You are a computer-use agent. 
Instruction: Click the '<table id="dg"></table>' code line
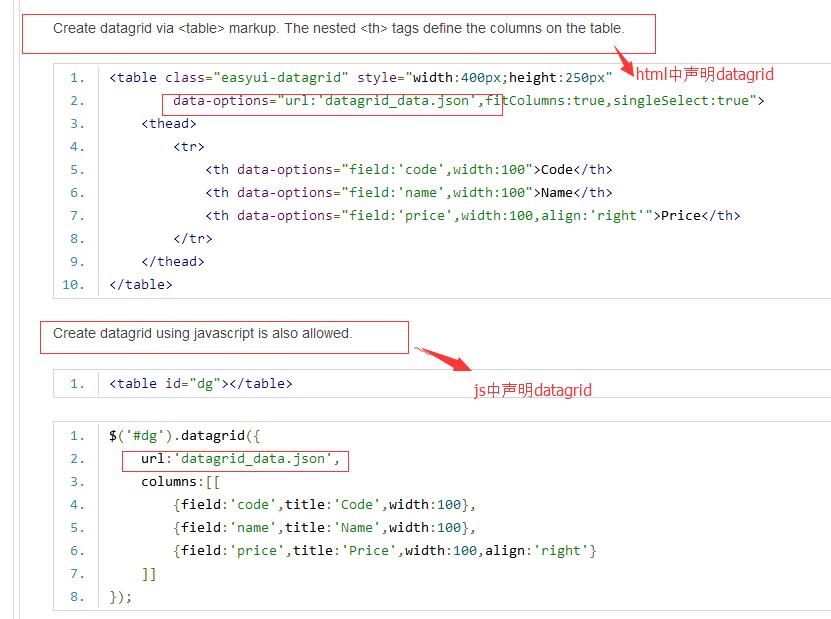coord(201,384)
